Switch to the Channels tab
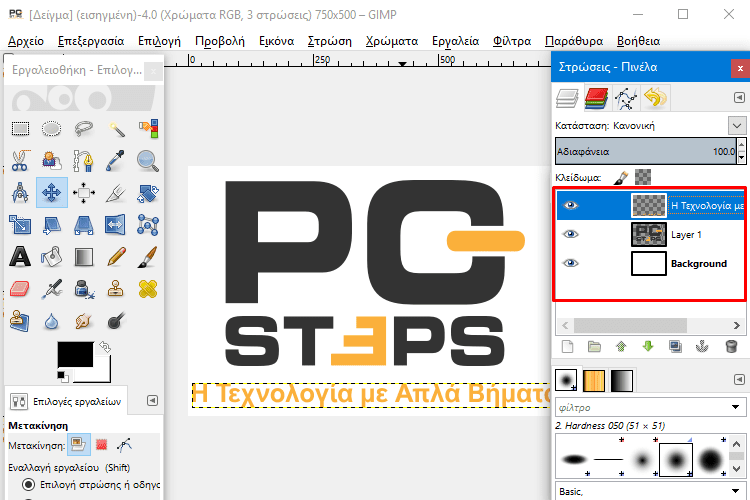Viewport: 750px width, 500px height. pyautogui.click(x=596, y=98)
